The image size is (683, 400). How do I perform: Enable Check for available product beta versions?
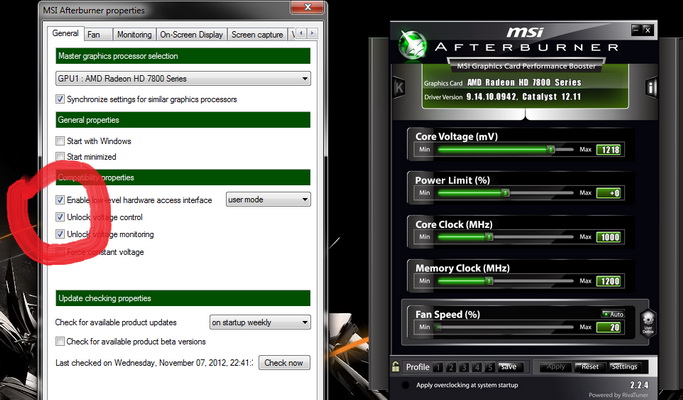click(60, 341)
